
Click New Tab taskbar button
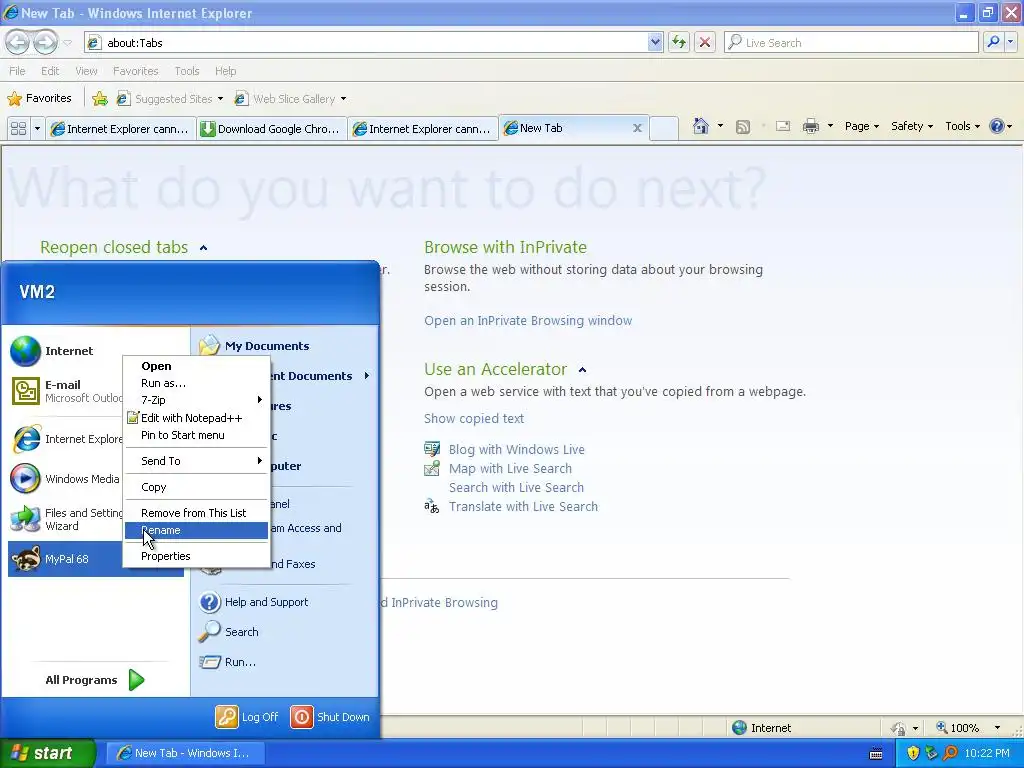pyautogui.click(x=185, y=753)
